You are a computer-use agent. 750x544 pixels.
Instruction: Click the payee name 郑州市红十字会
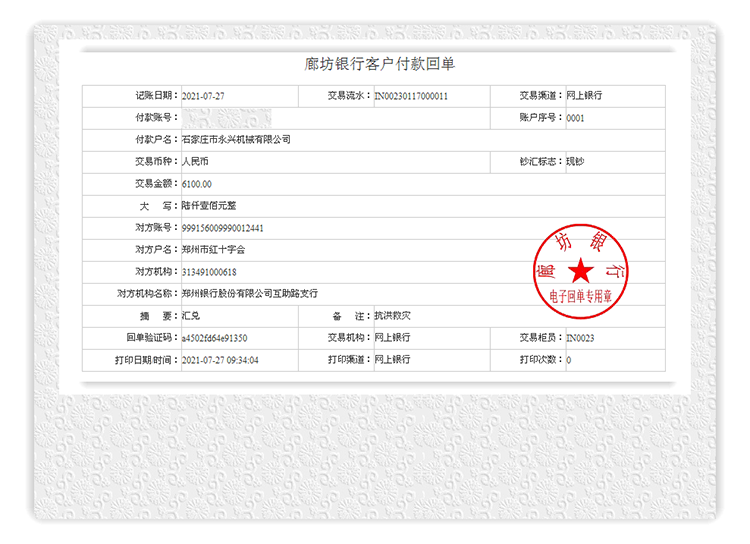[x=213, y=249]
